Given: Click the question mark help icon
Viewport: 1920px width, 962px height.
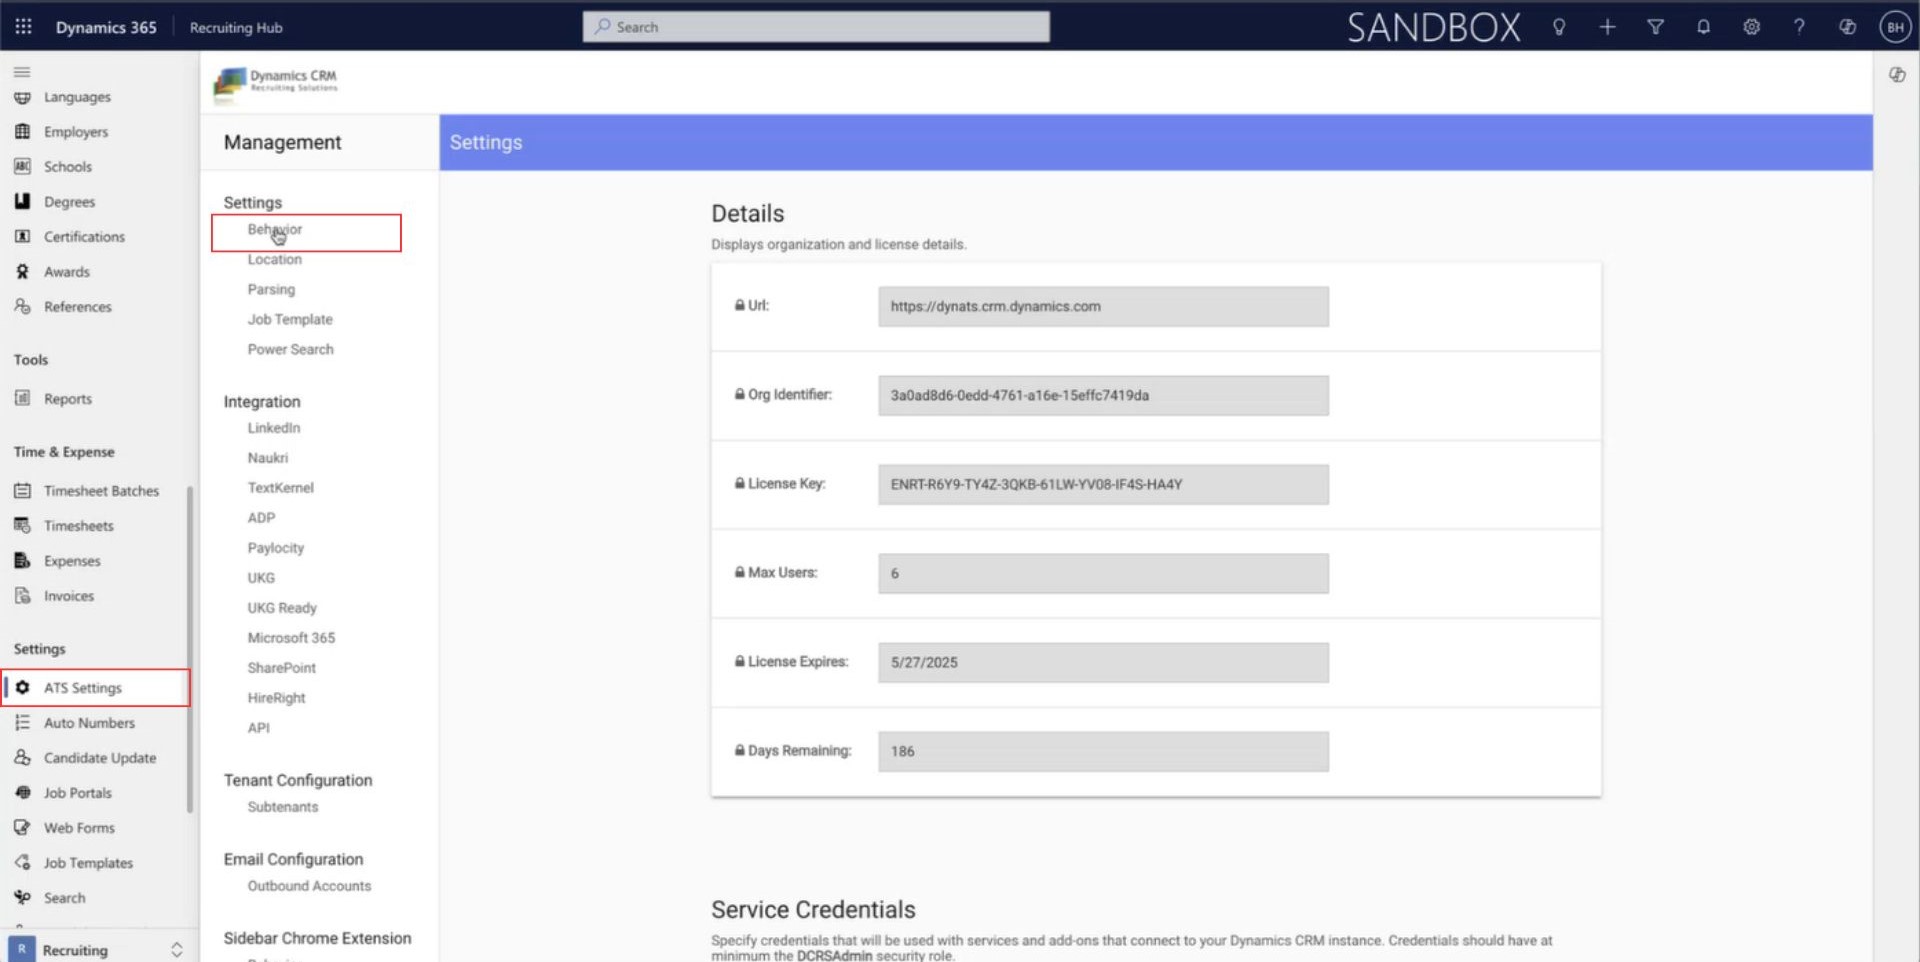Looking at the screenshot, I should pos(1799,27).
